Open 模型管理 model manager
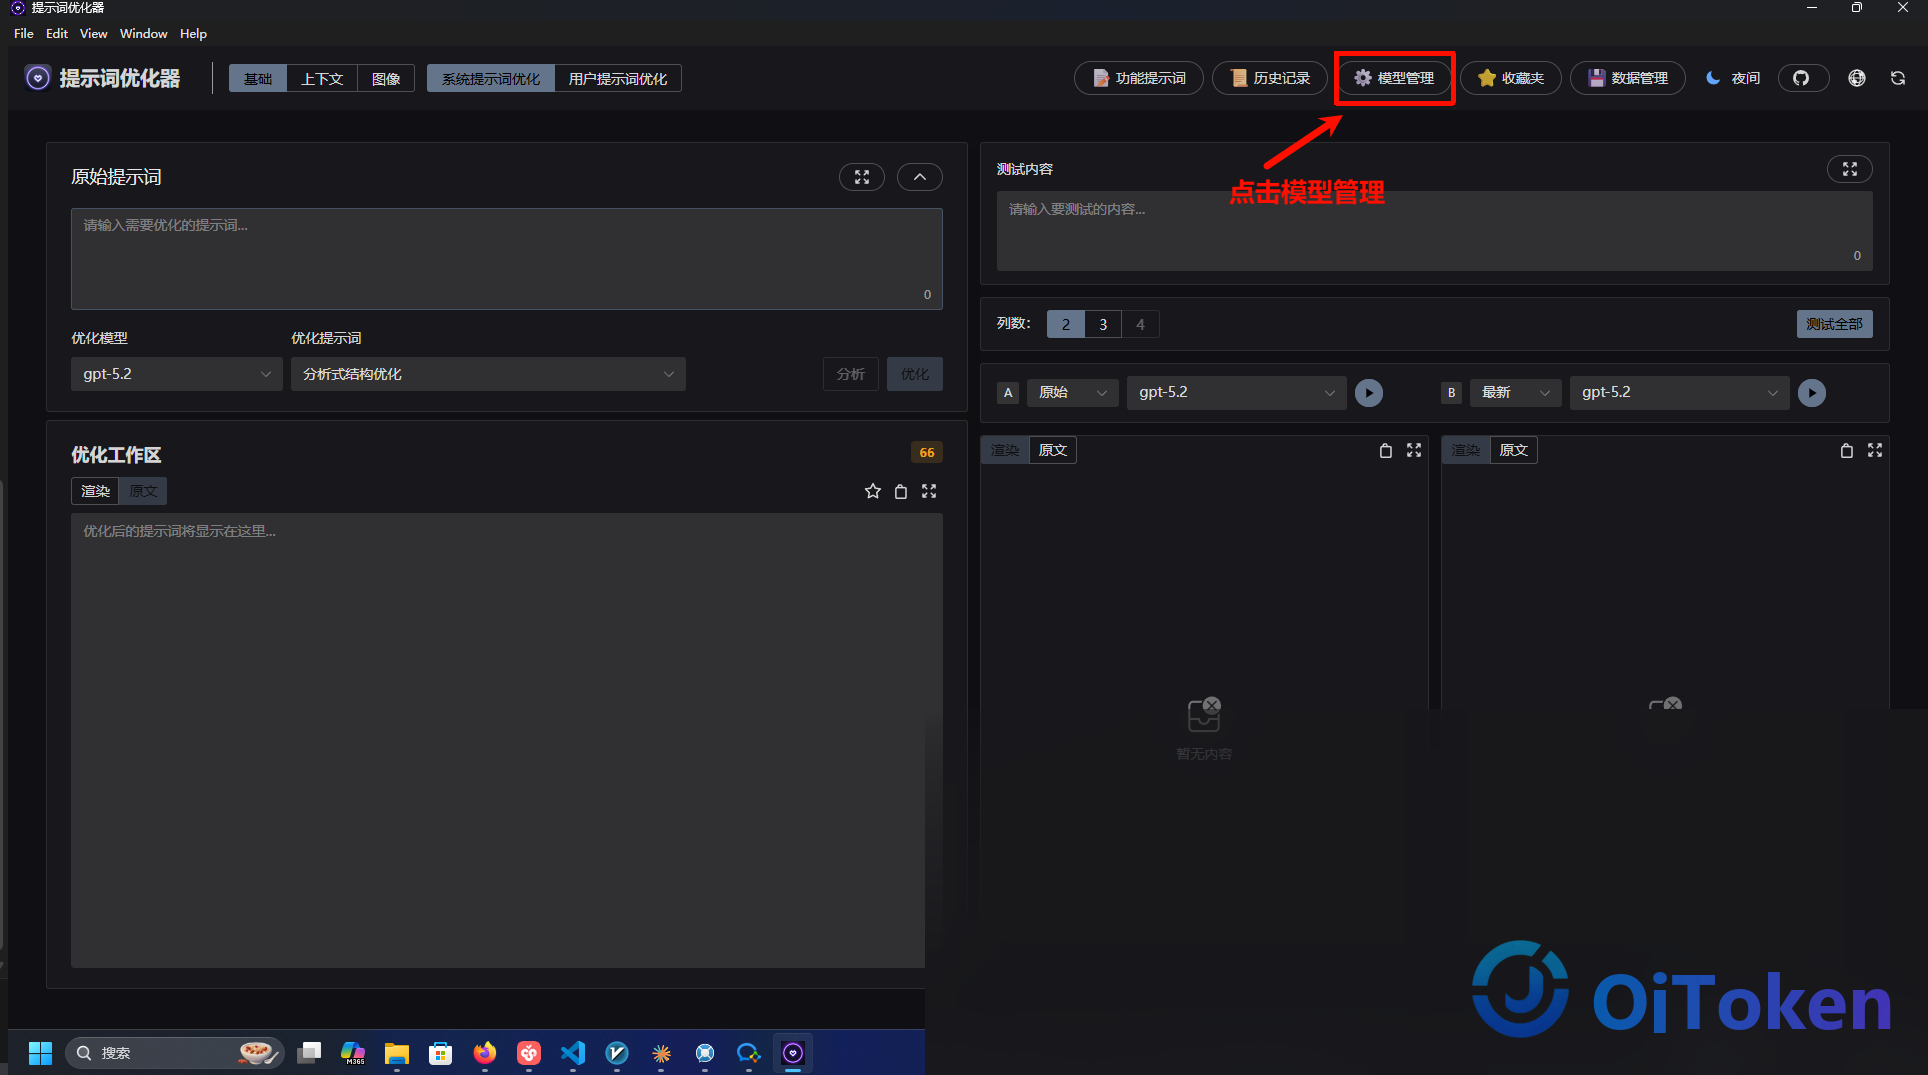 click(x=1394, y=78)
